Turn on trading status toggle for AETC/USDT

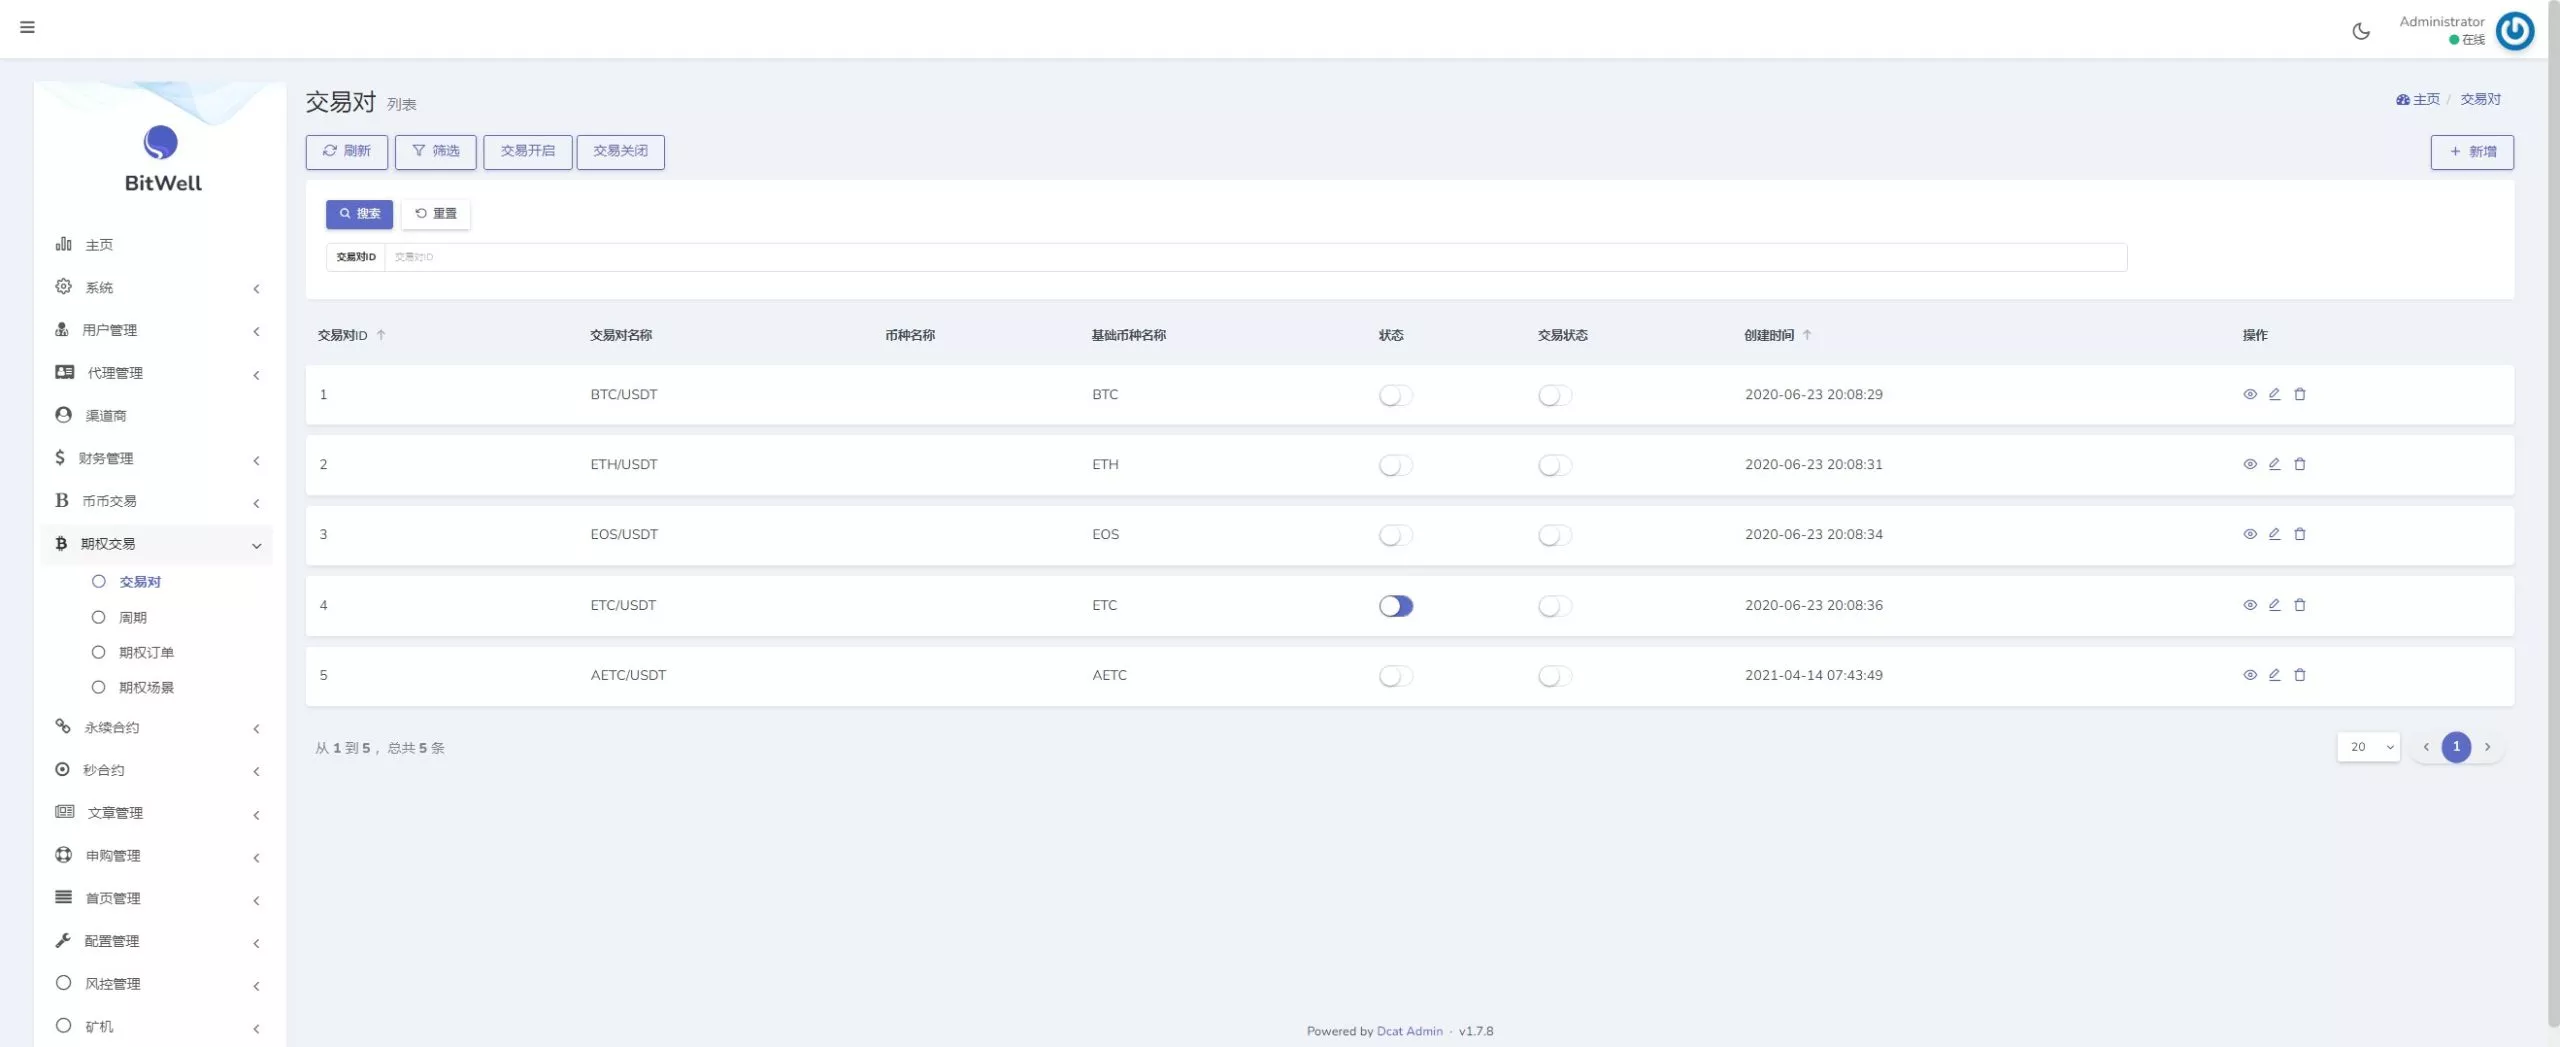(x=1554, y=677)
